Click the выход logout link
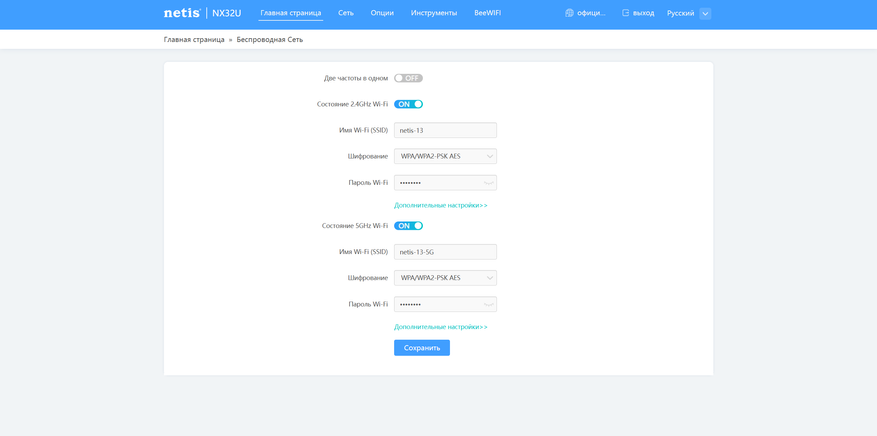 tap(643, 13)
